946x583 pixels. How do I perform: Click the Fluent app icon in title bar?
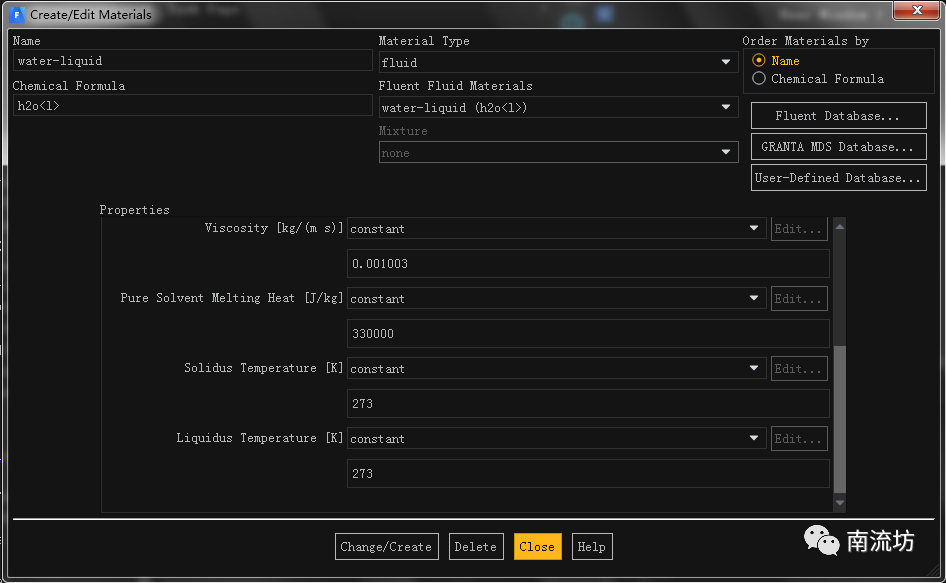16,14
